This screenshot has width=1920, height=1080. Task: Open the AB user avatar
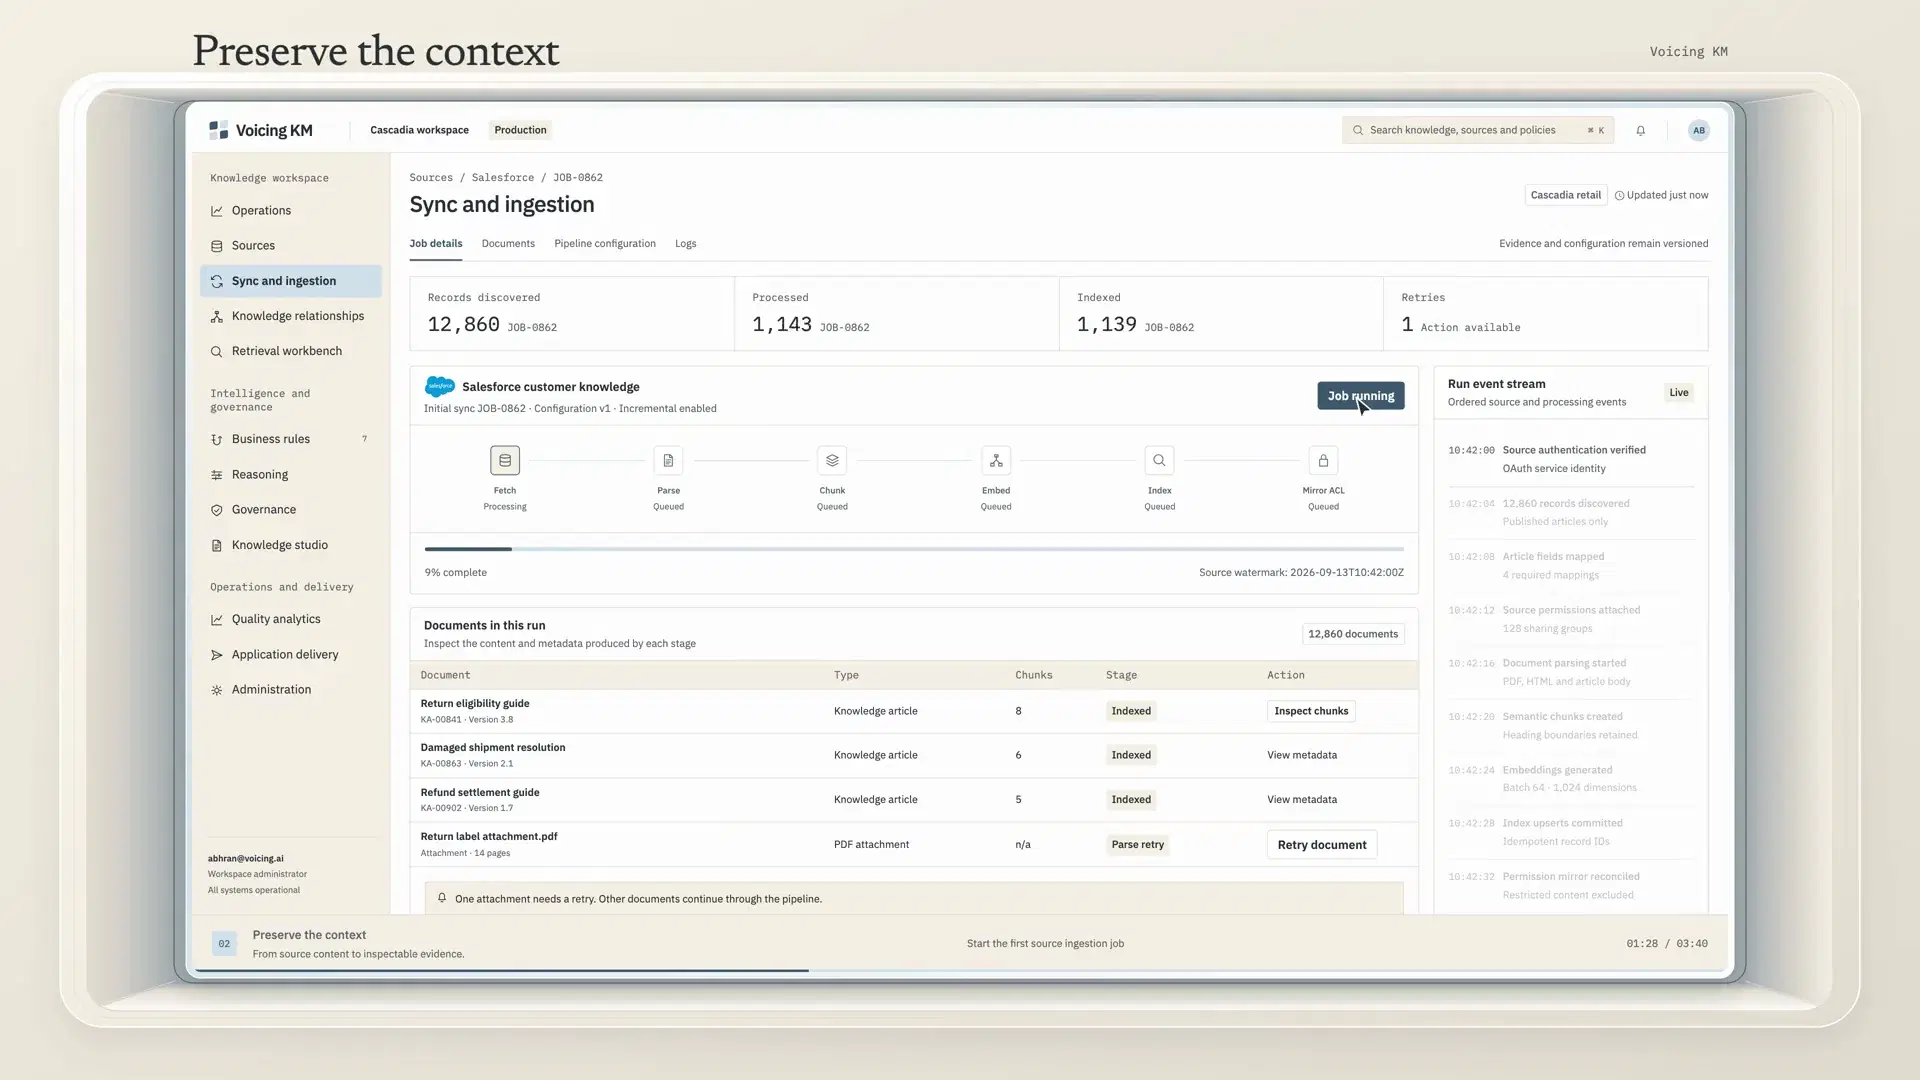click(1698, 130)
